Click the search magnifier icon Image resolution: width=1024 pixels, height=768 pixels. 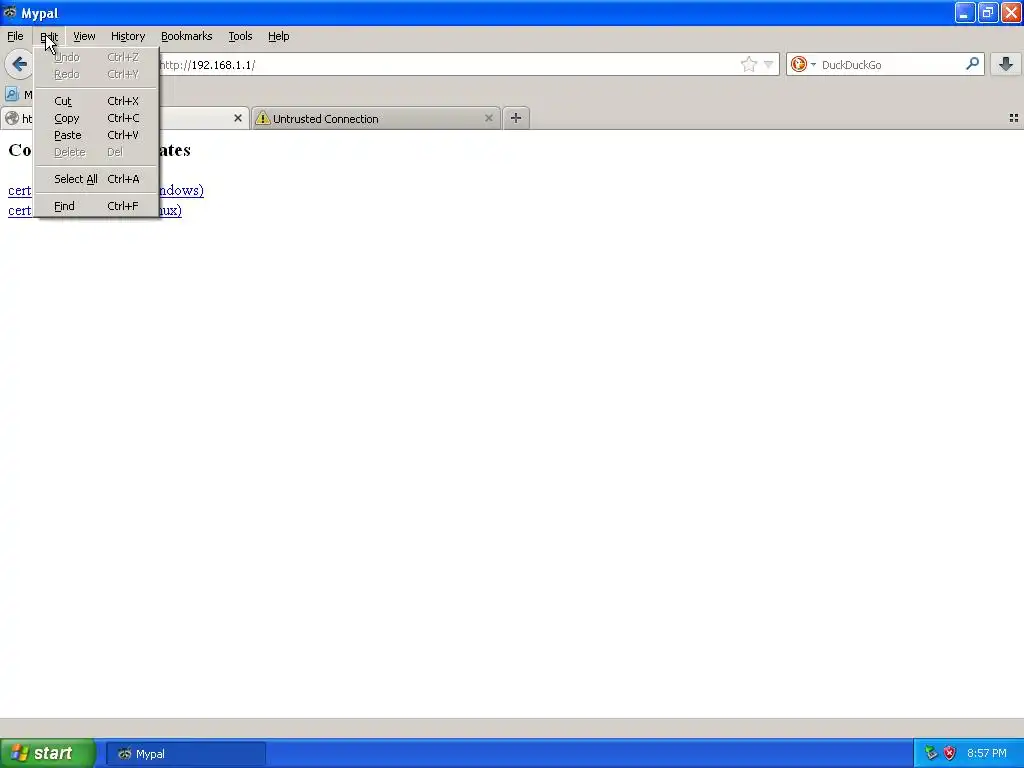tap(972, 63)
